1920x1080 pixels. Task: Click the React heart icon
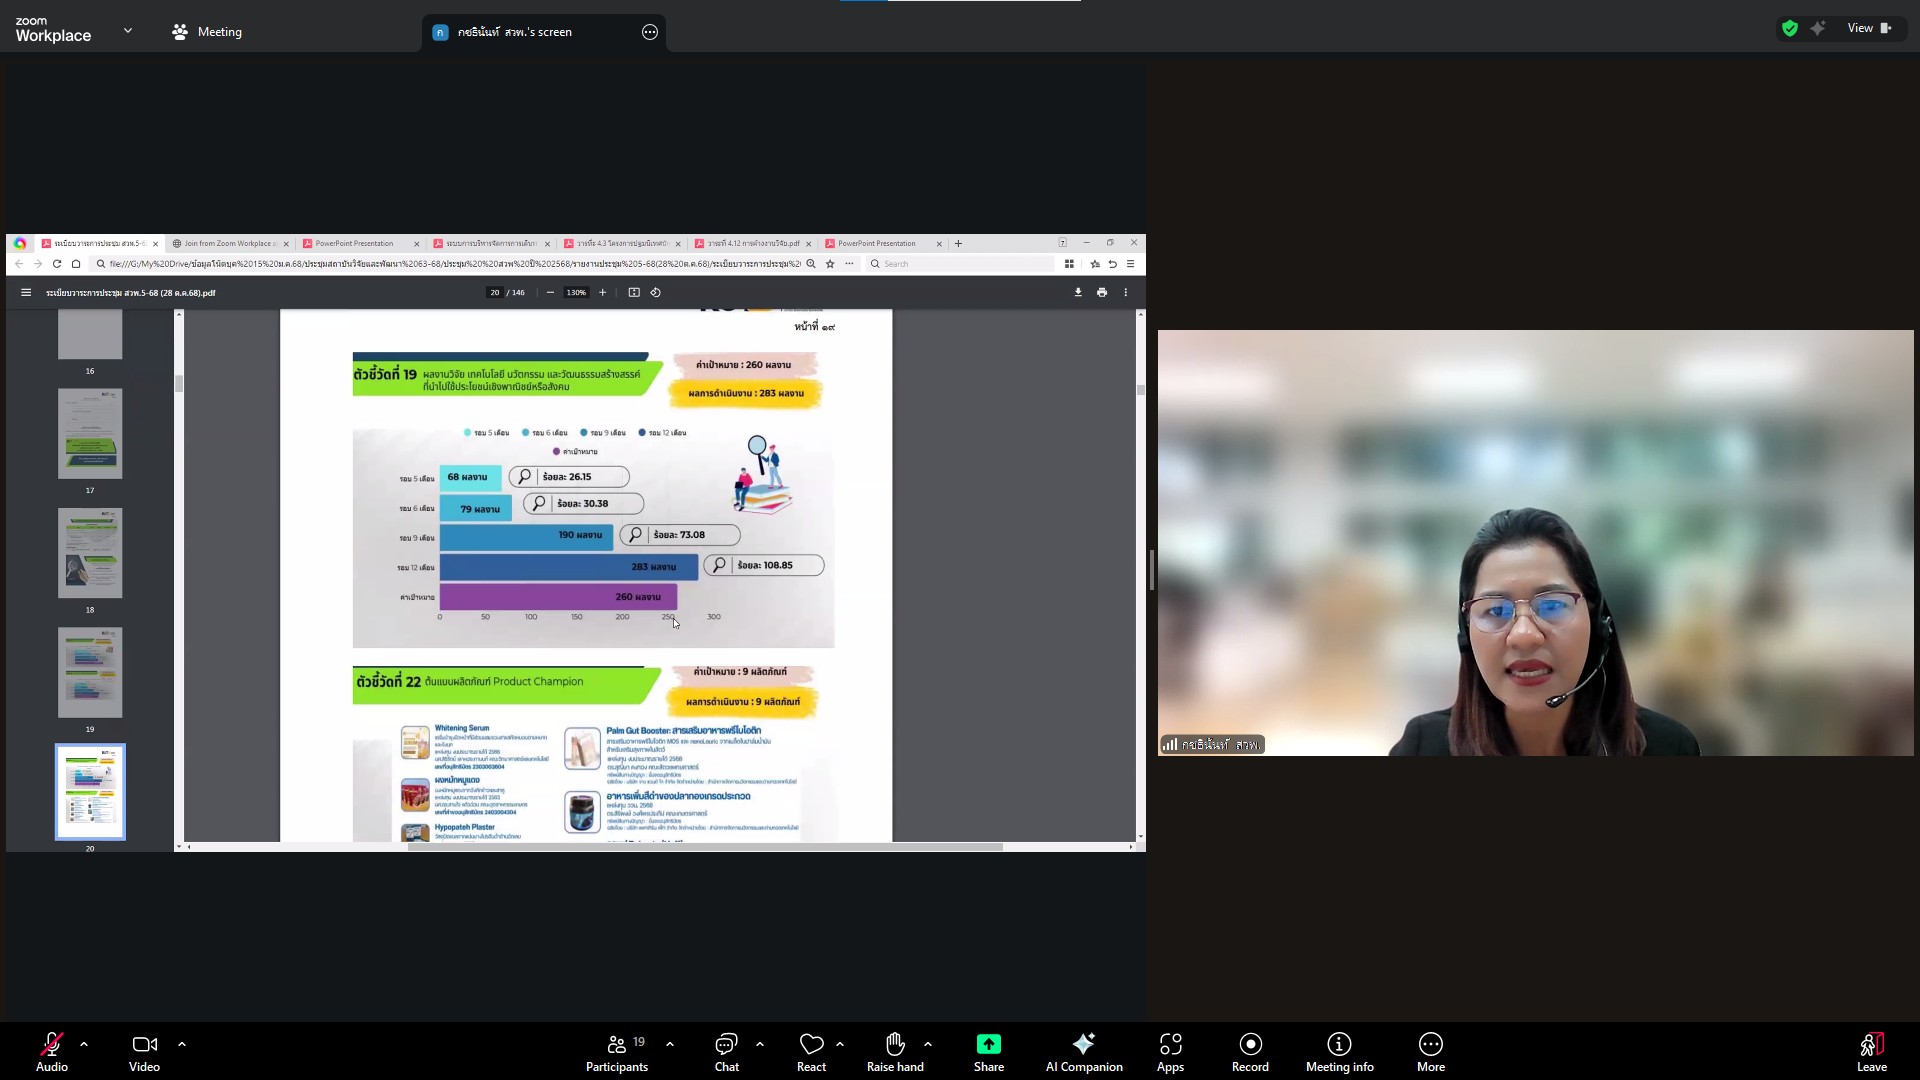tap(811, 1045)
